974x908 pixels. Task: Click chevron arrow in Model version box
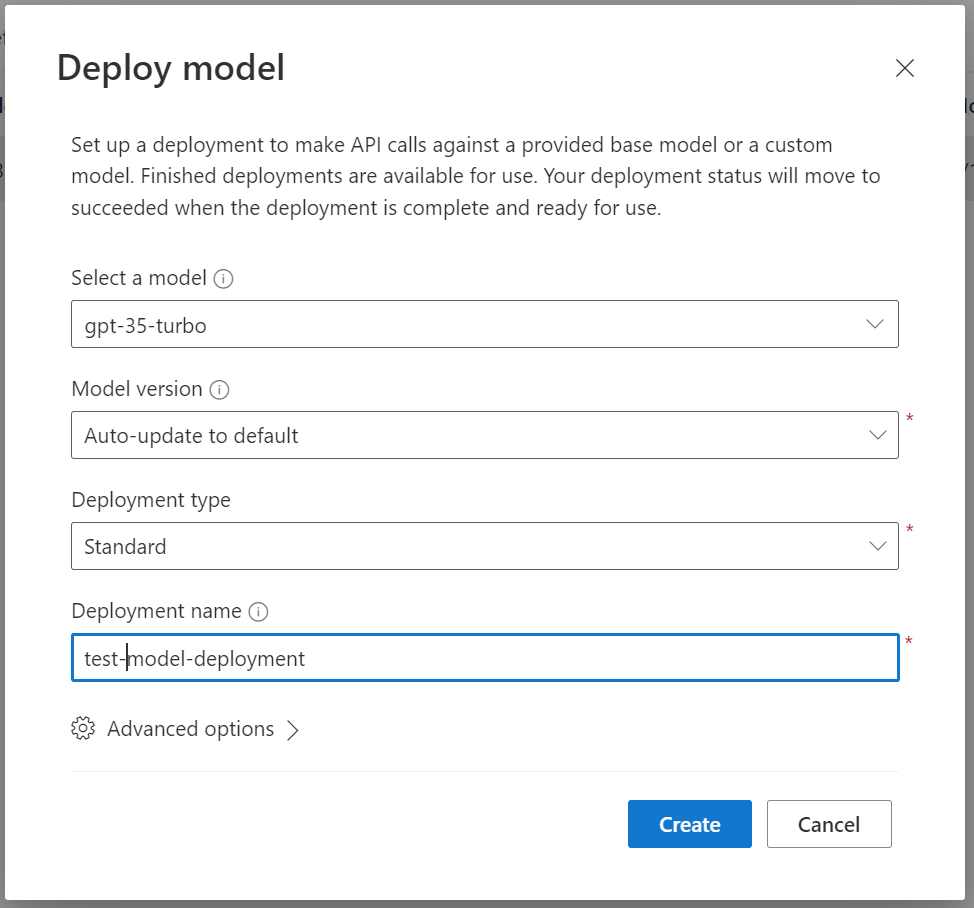pyautogui.click(x=876, y=436)
